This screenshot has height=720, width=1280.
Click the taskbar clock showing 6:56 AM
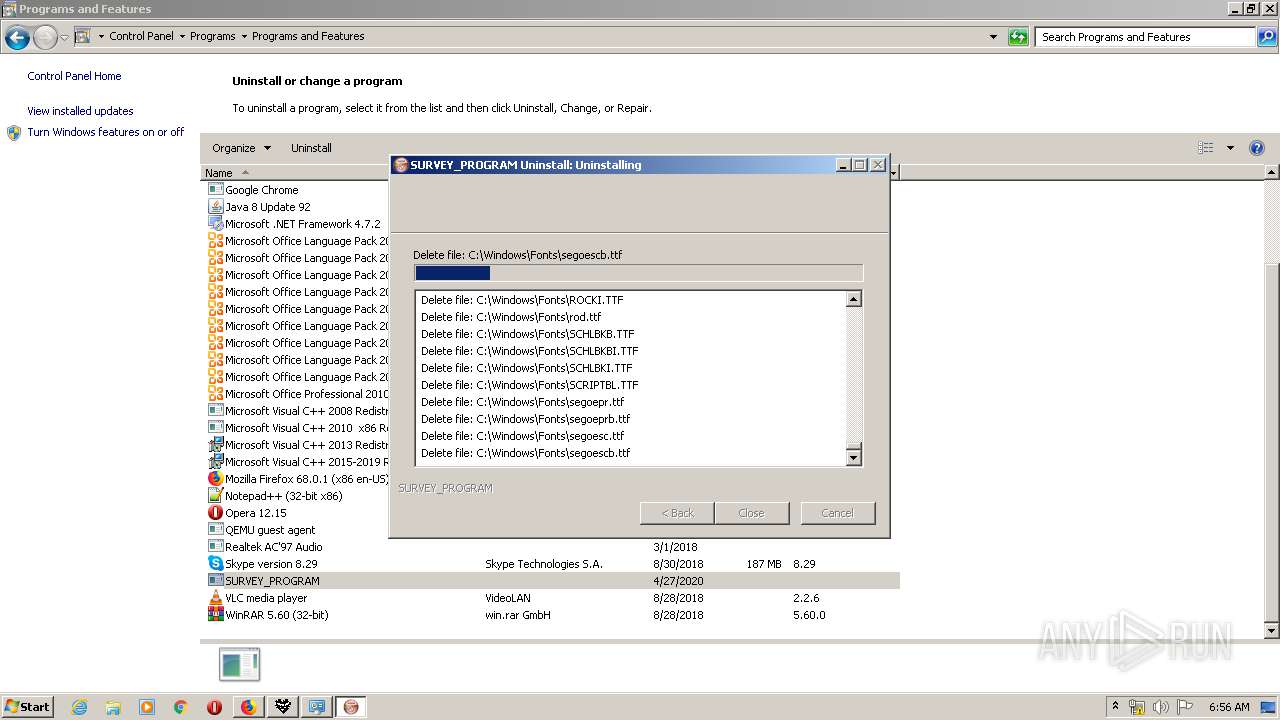[x=1229, y=707]
